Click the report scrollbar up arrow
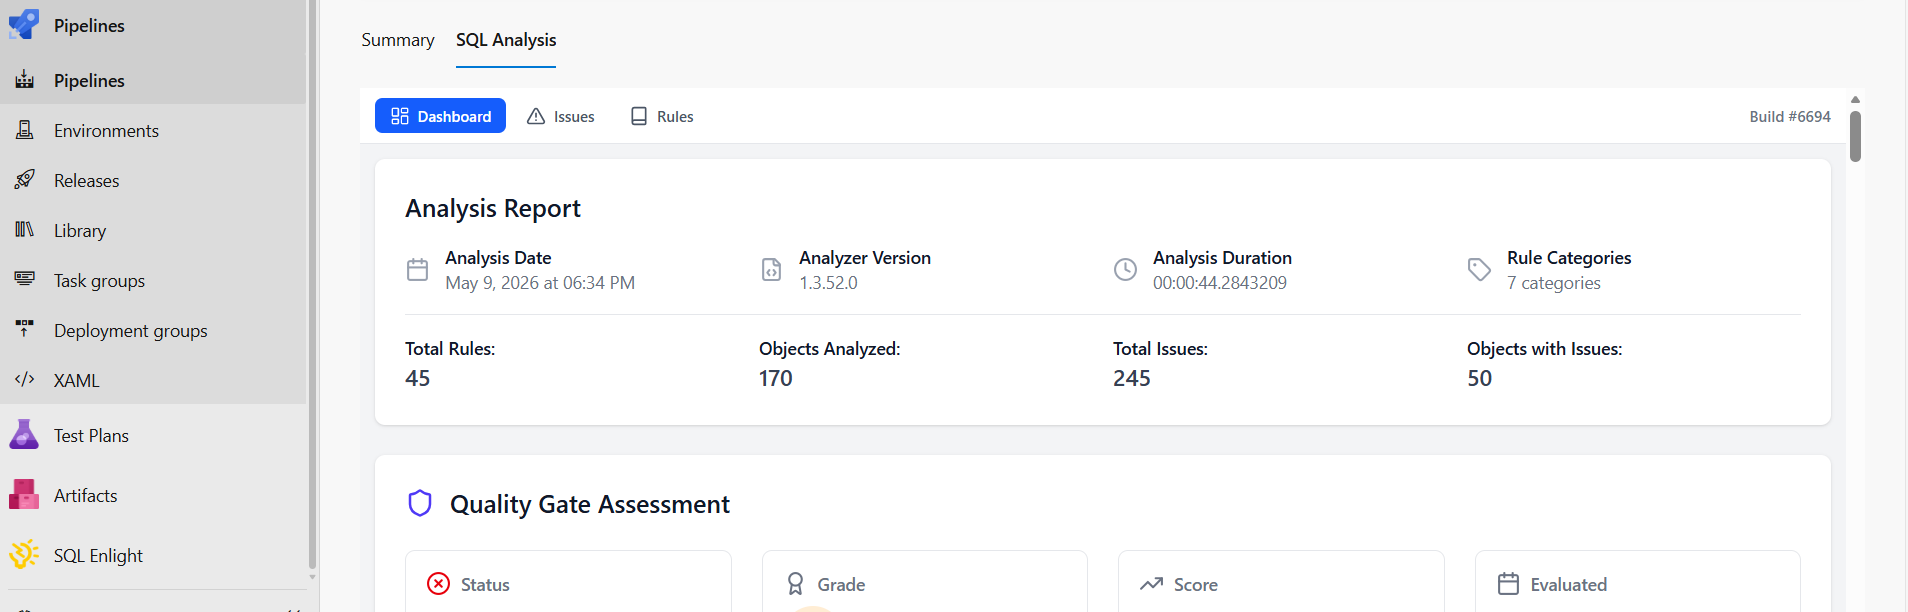 (x=1855, y=99)
